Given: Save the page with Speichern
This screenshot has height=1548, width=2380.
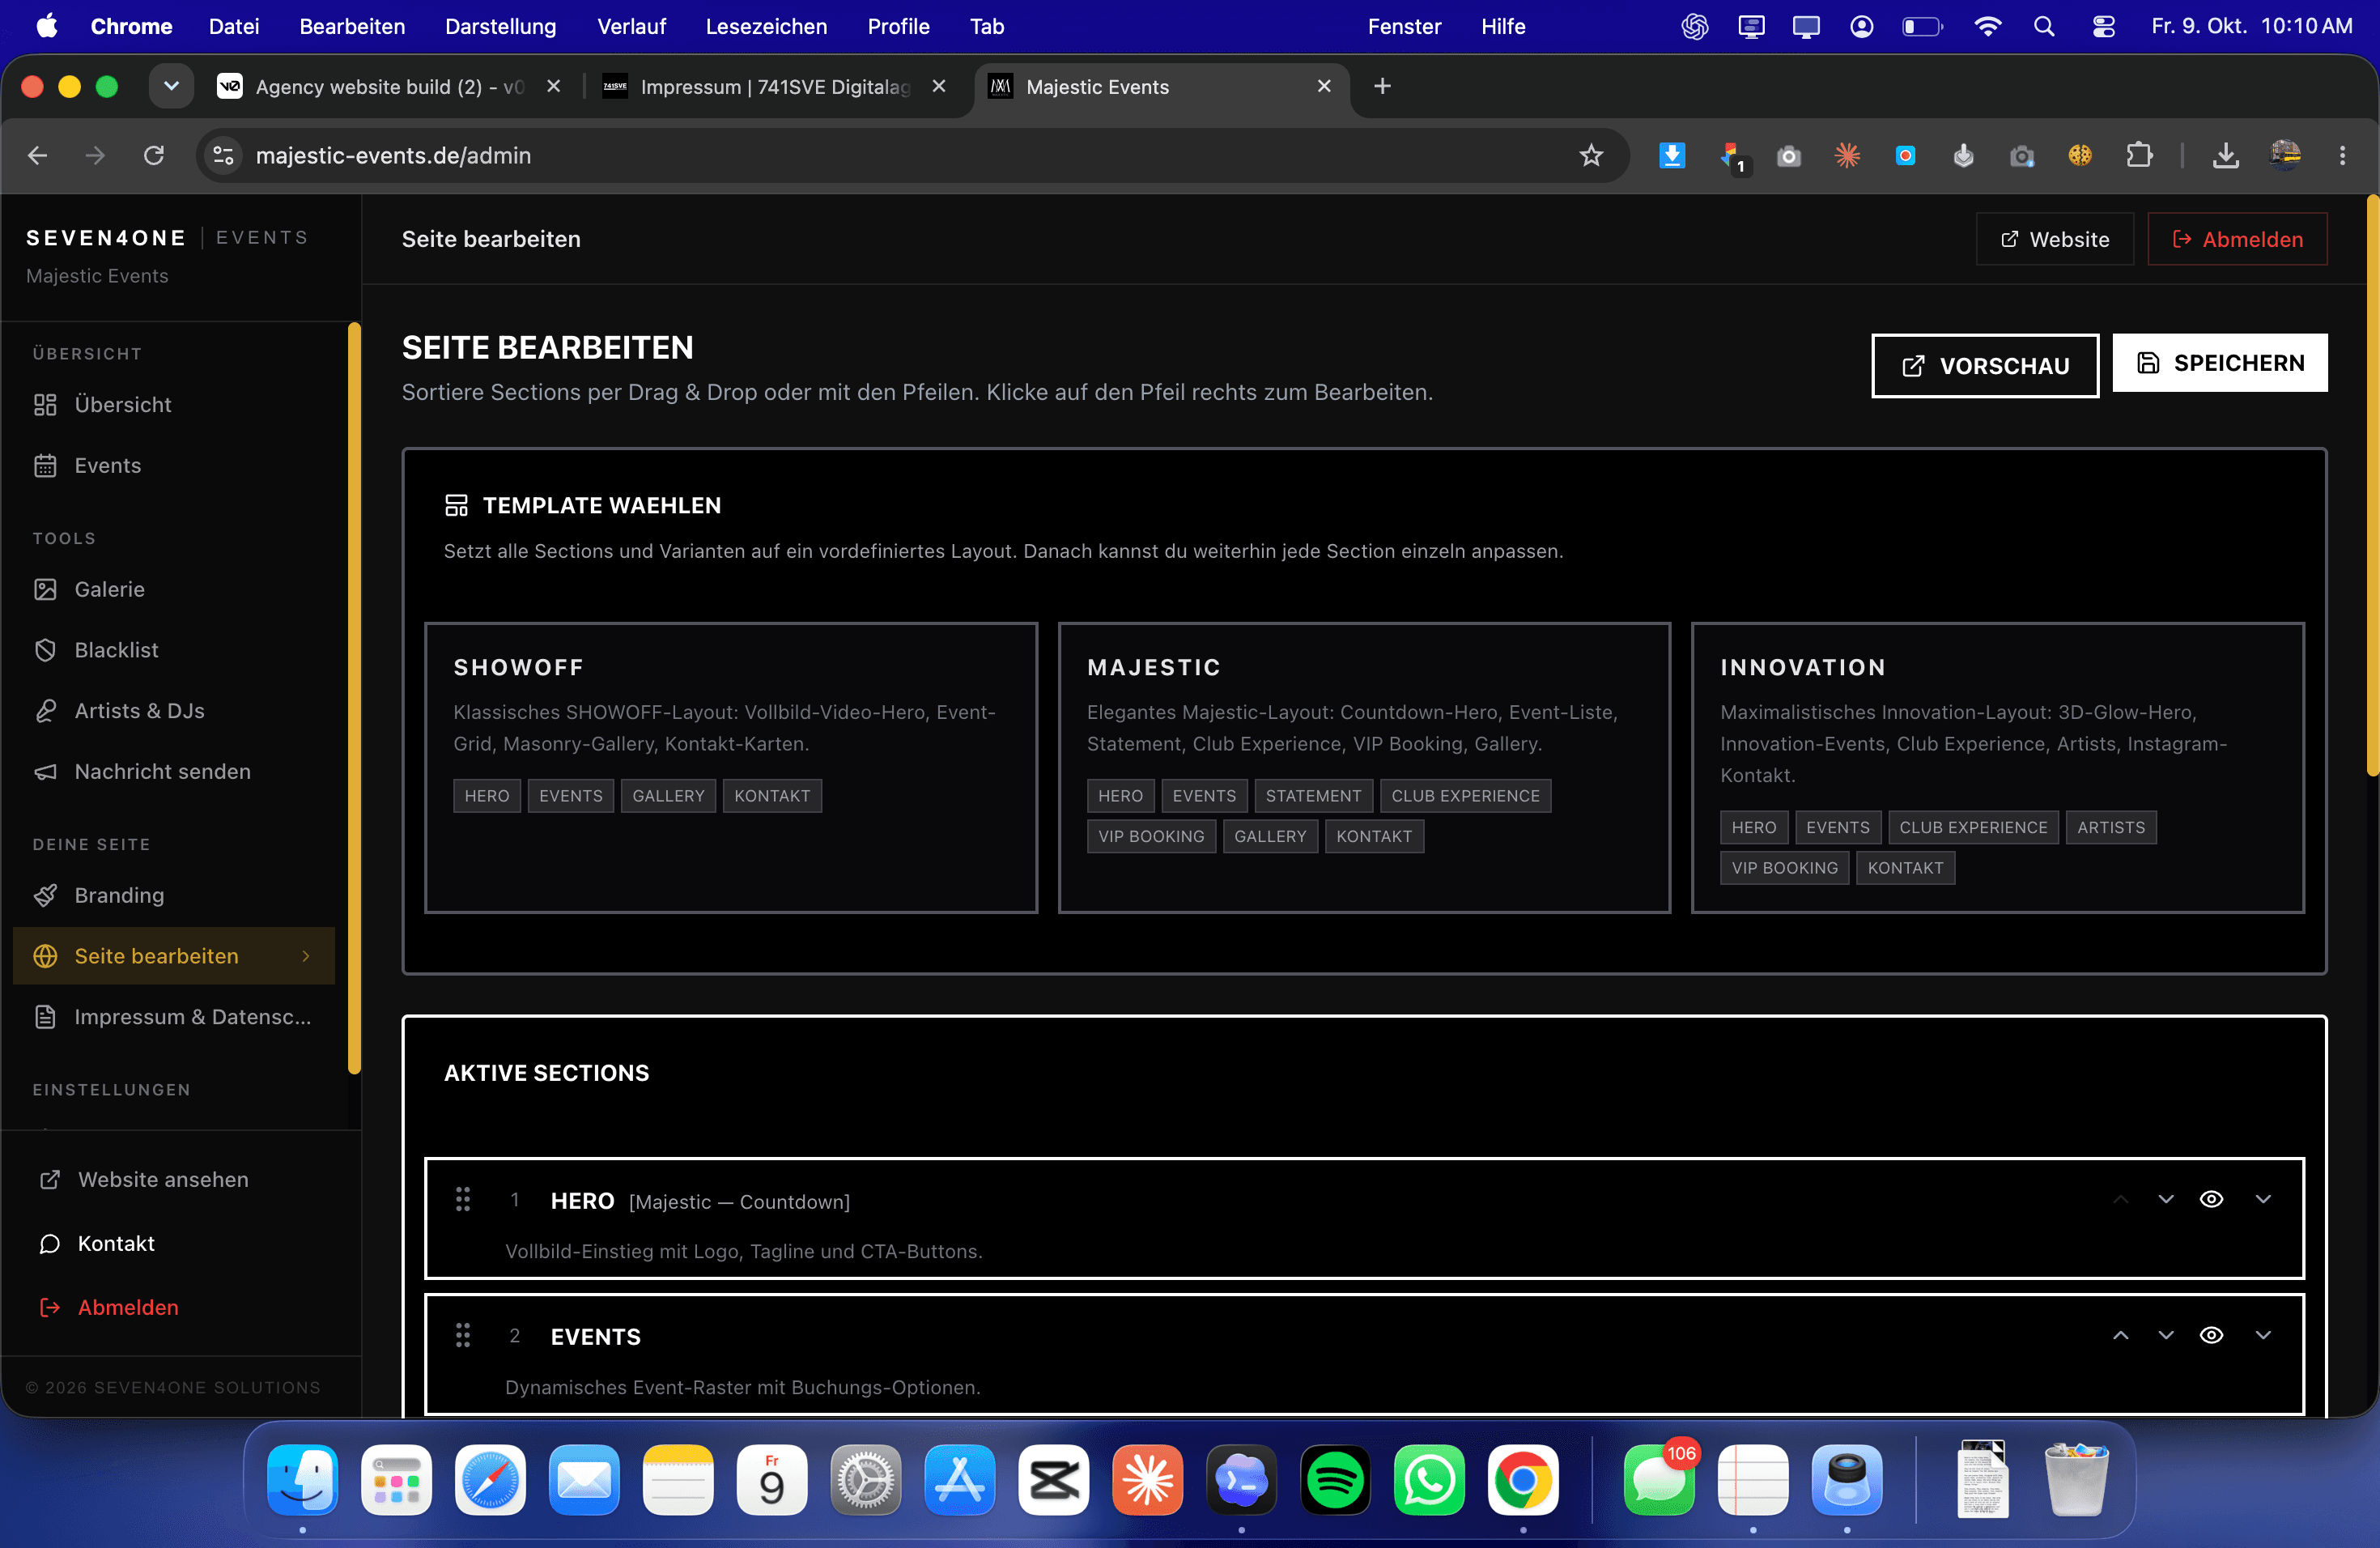Looking at the screenshot, I should point(2219,363).
